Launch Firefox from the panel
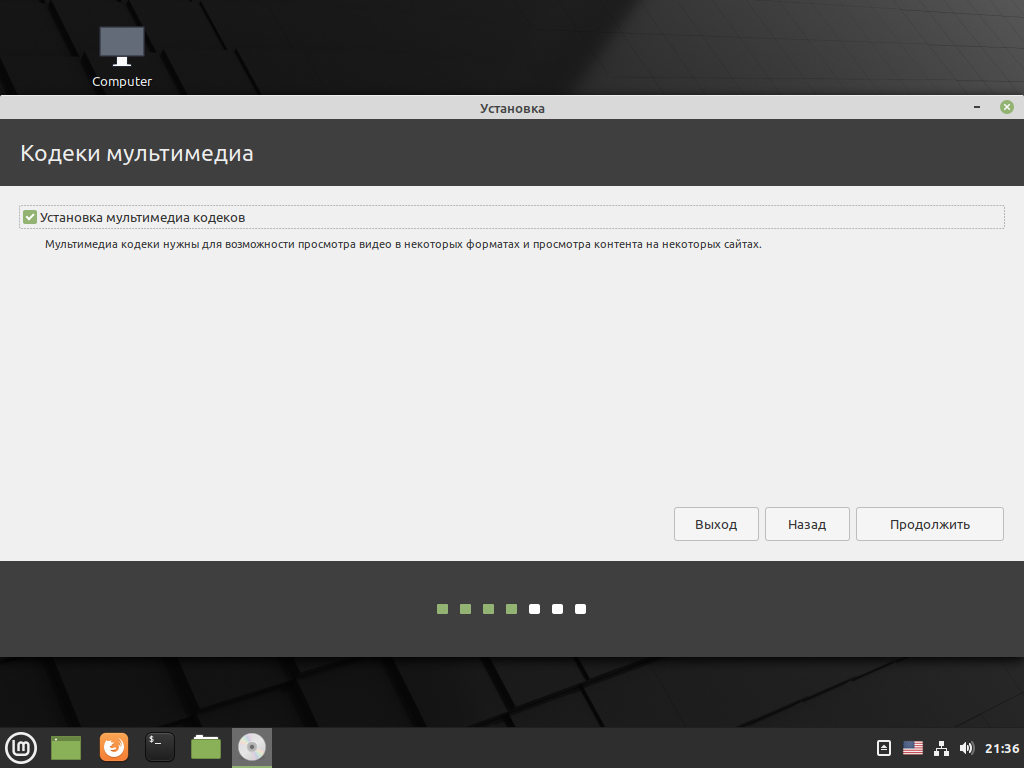The image size is (1024, 768). click(114, 747)
